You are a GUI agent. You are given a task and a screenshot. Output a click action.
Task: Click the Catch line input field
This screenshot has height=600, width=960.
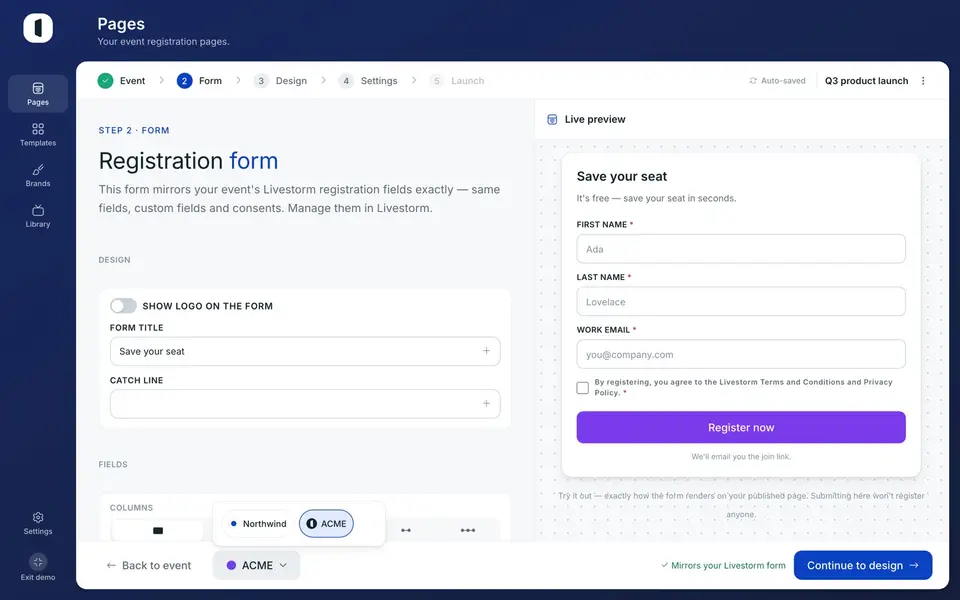click(305, 404)
